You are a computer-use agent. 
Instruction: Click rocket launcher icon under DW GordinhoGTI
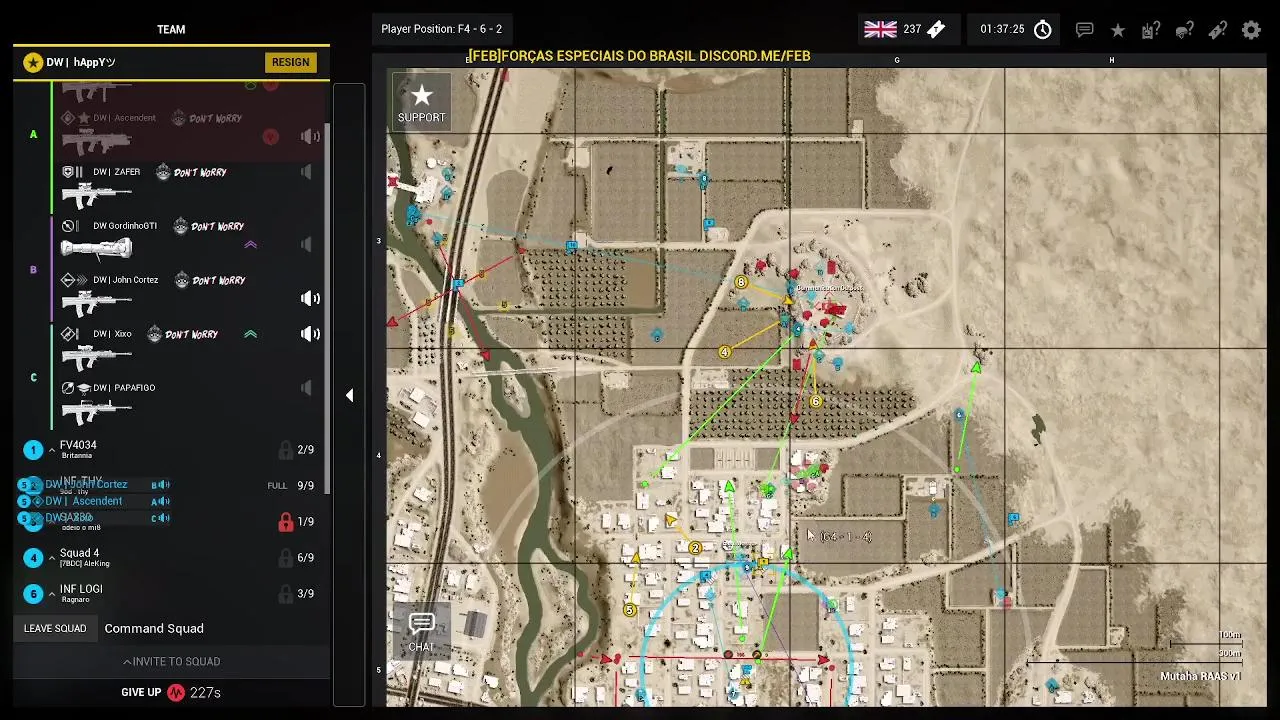click(x=96, y=248)
